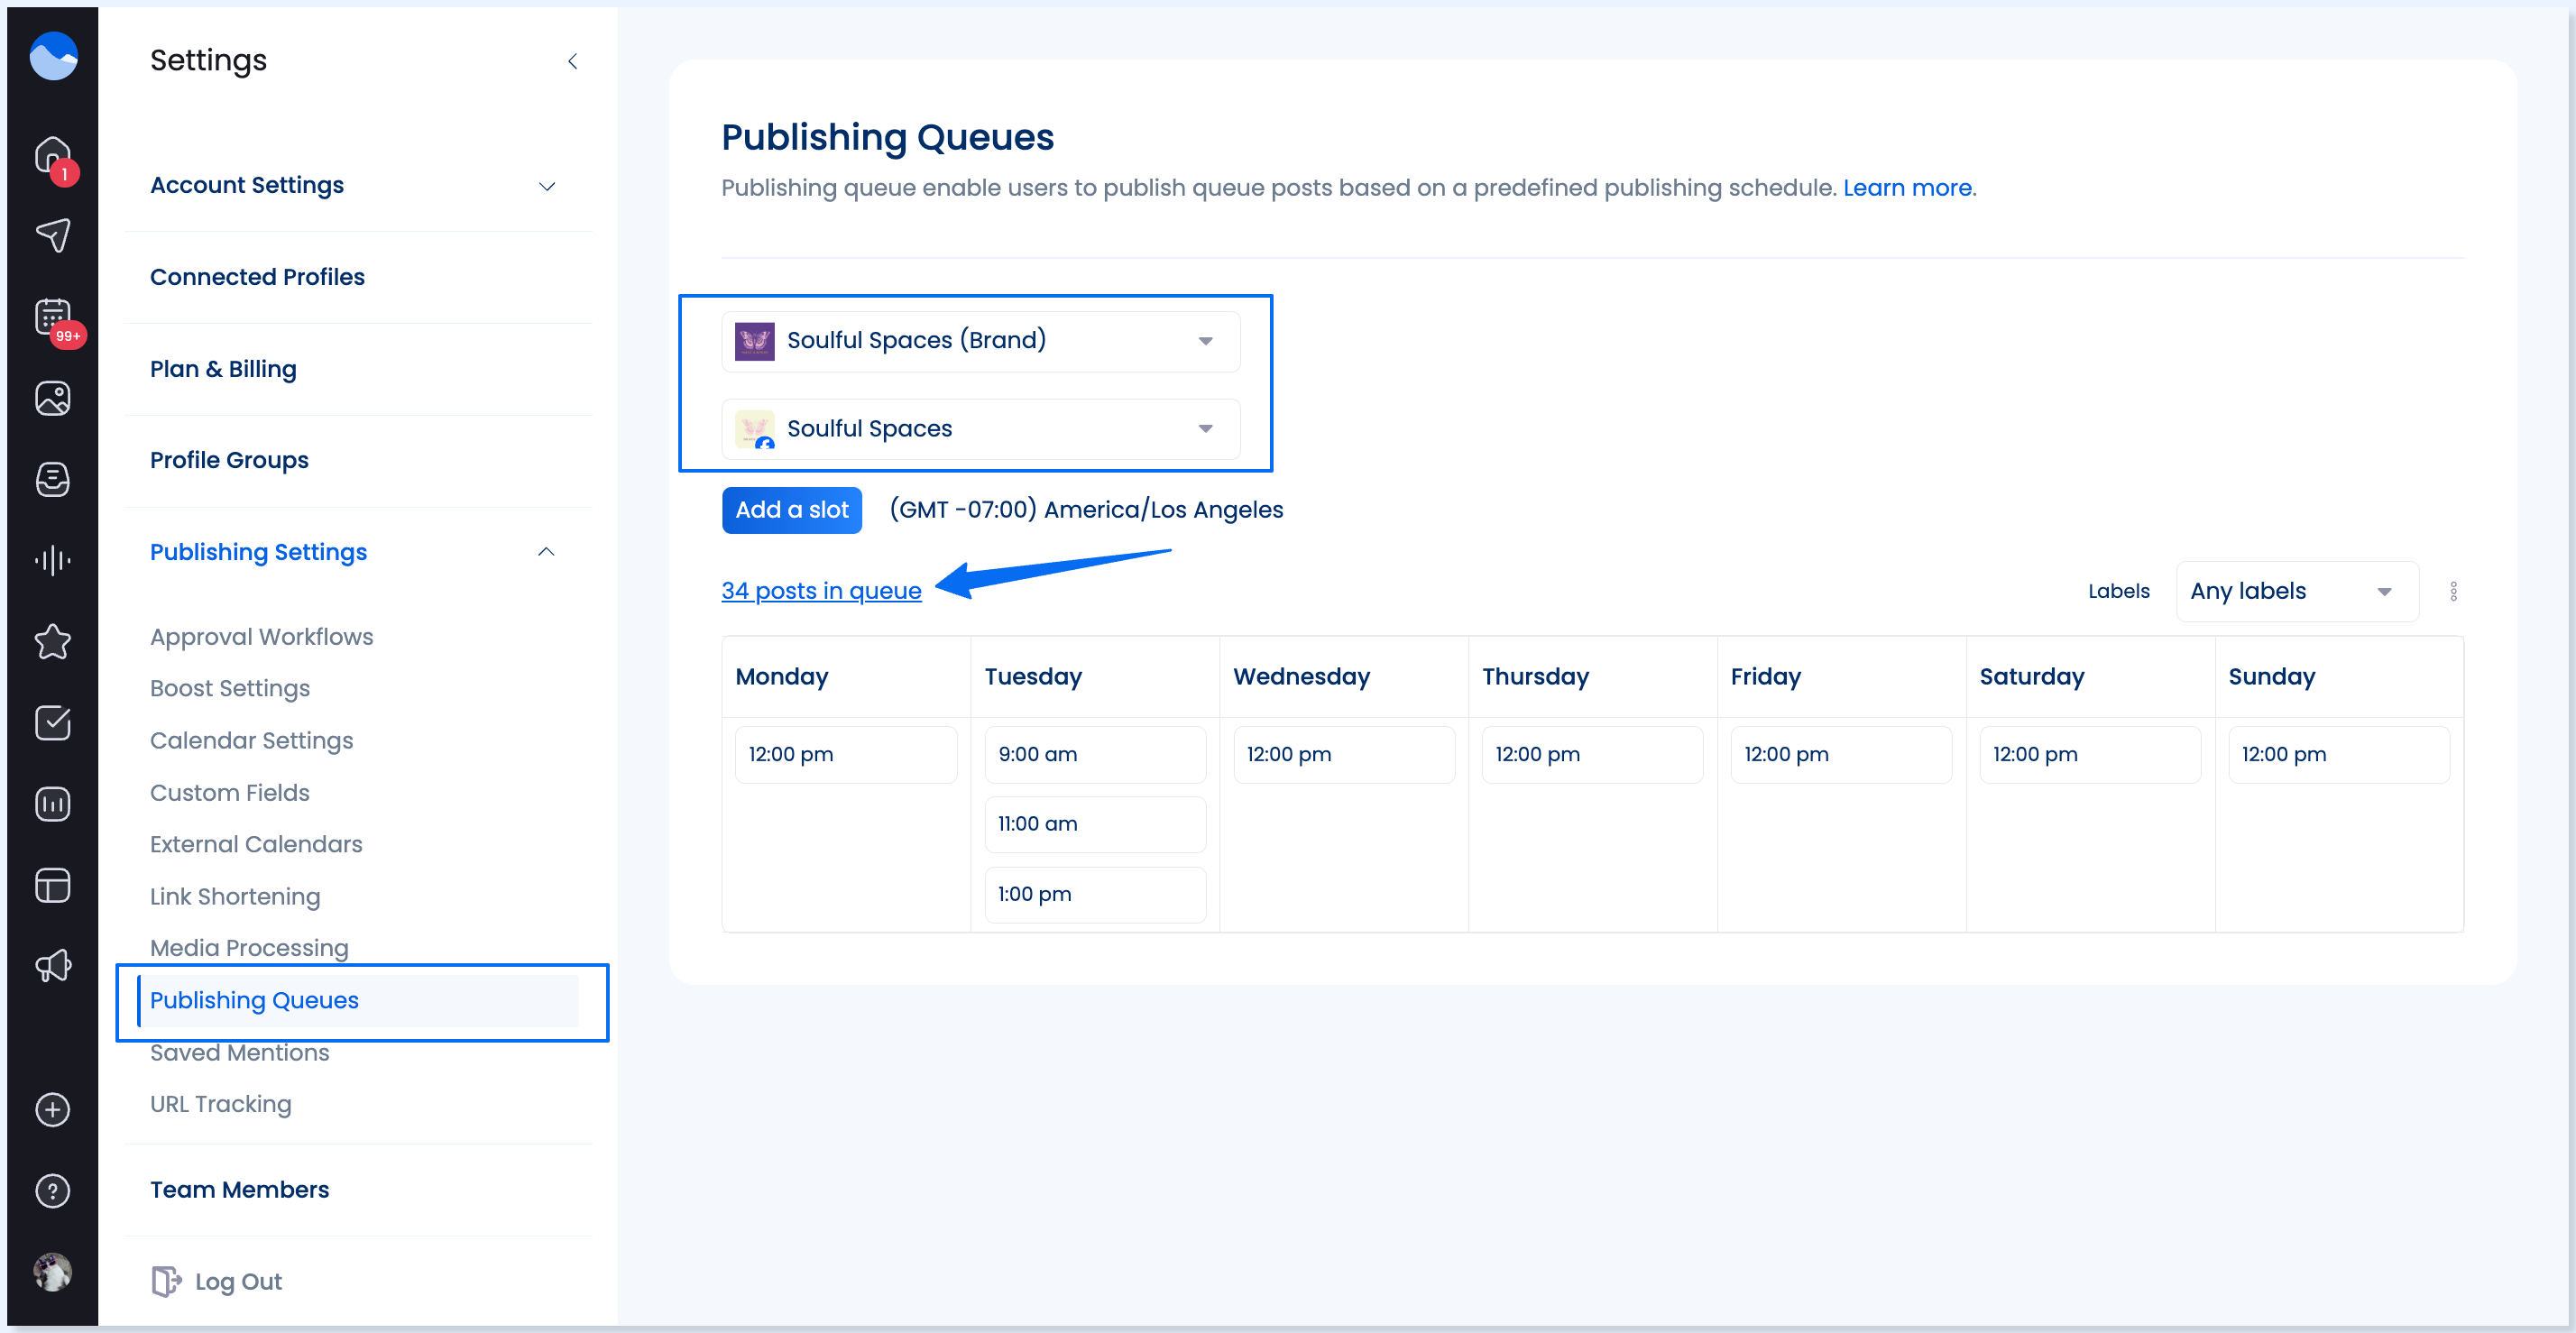Click the America/Los Angeles timezone text

pos(1086,510)
